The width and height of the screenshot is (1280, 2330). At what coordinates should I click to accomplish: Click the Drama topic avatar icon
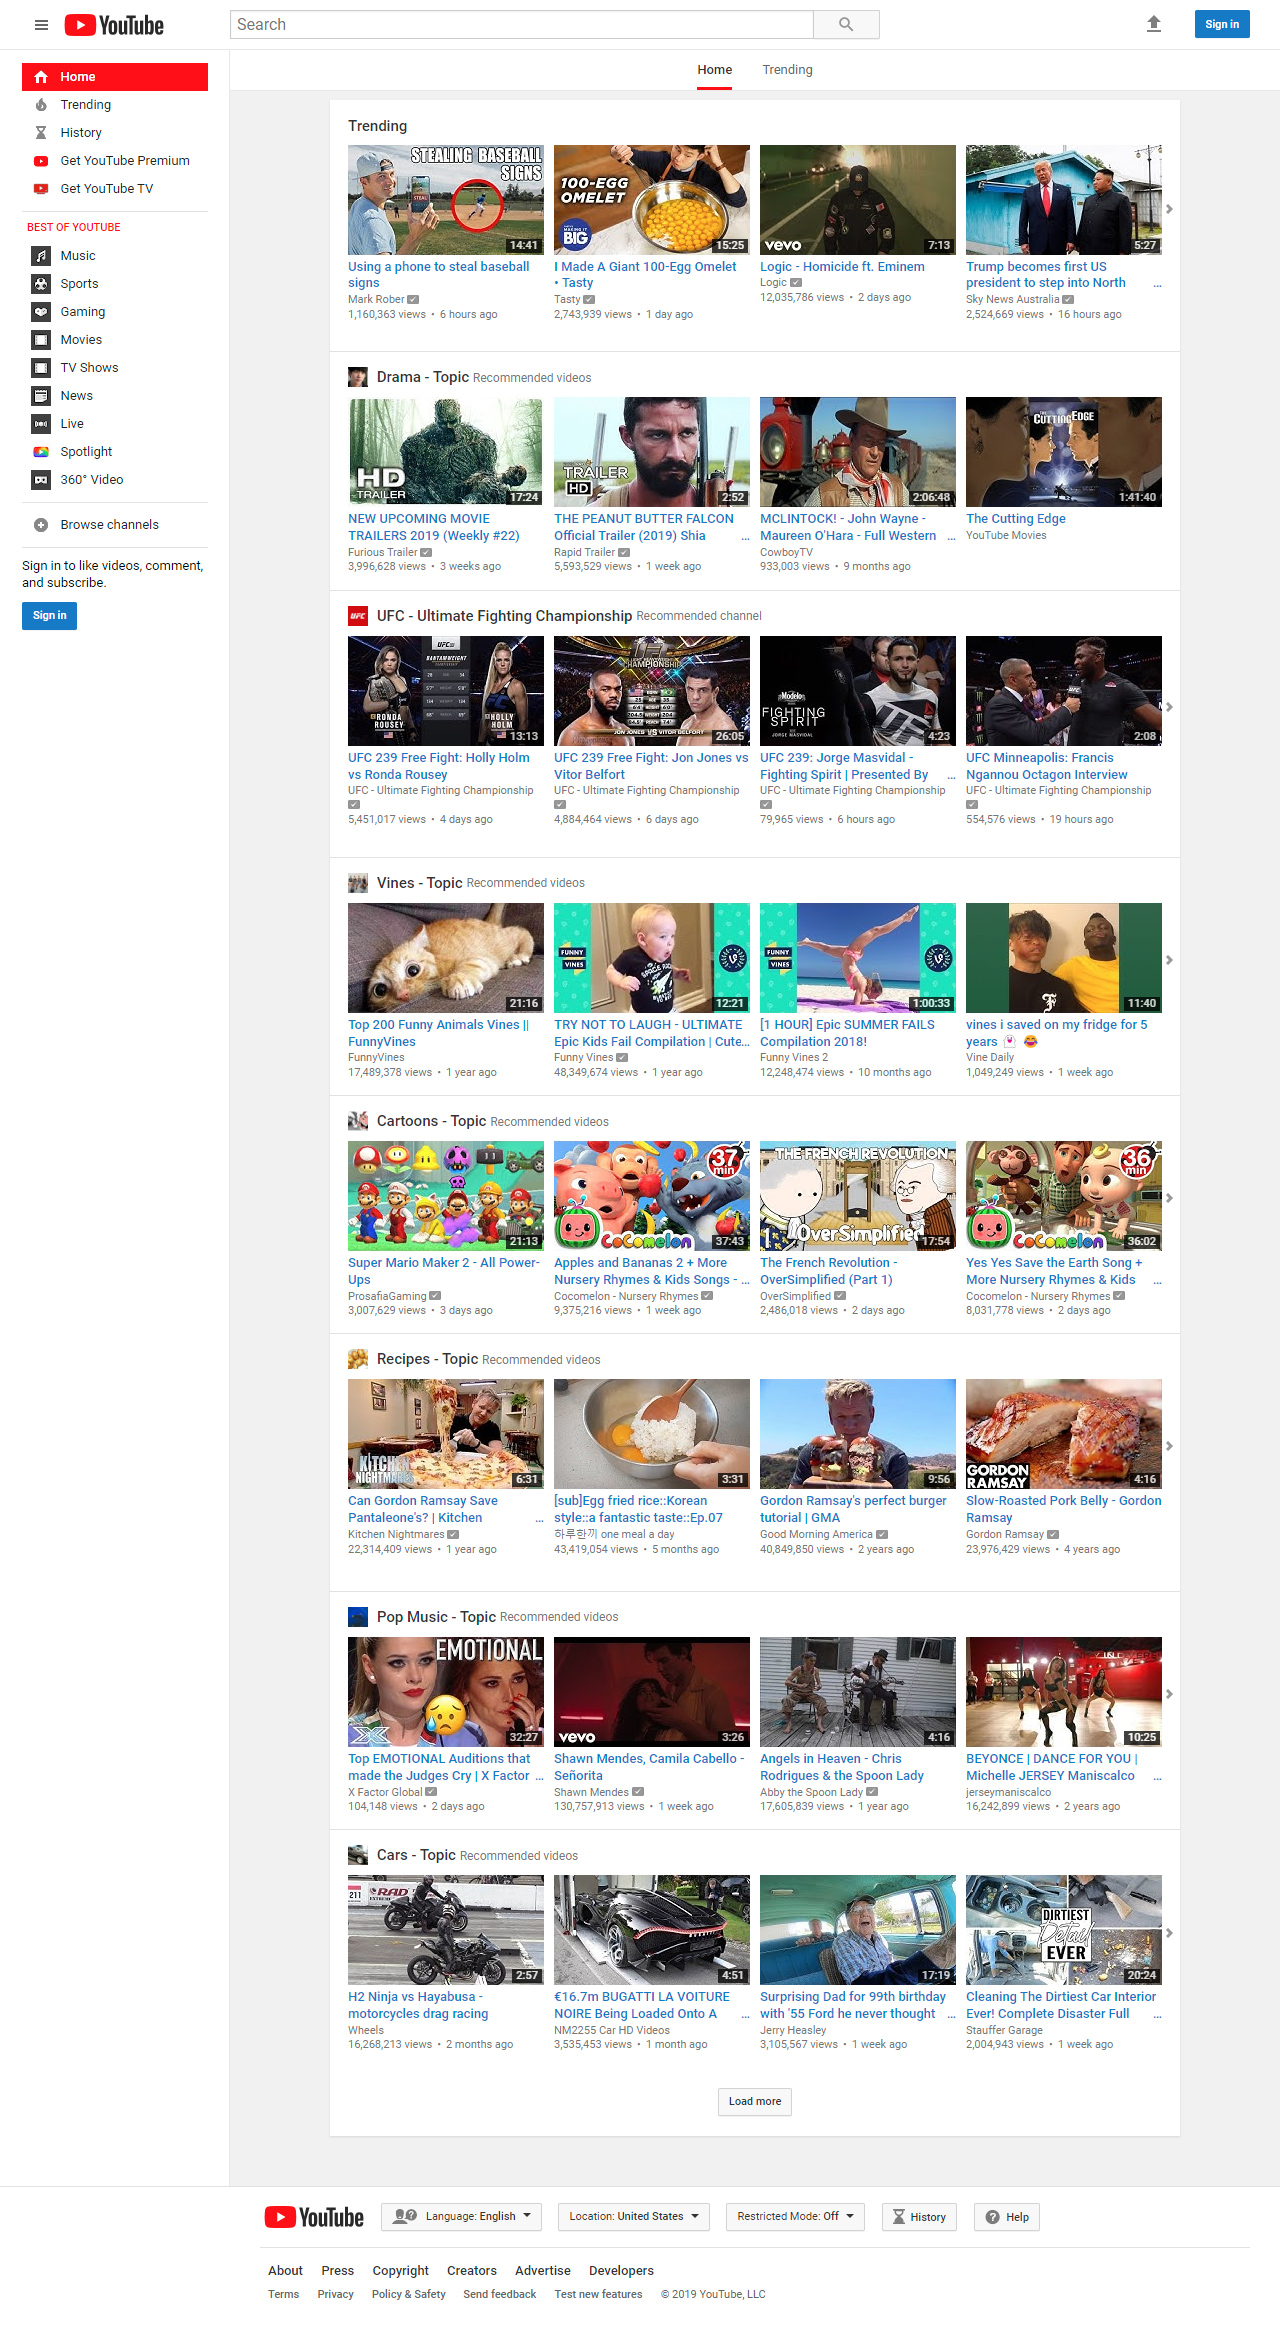point(358,377)
